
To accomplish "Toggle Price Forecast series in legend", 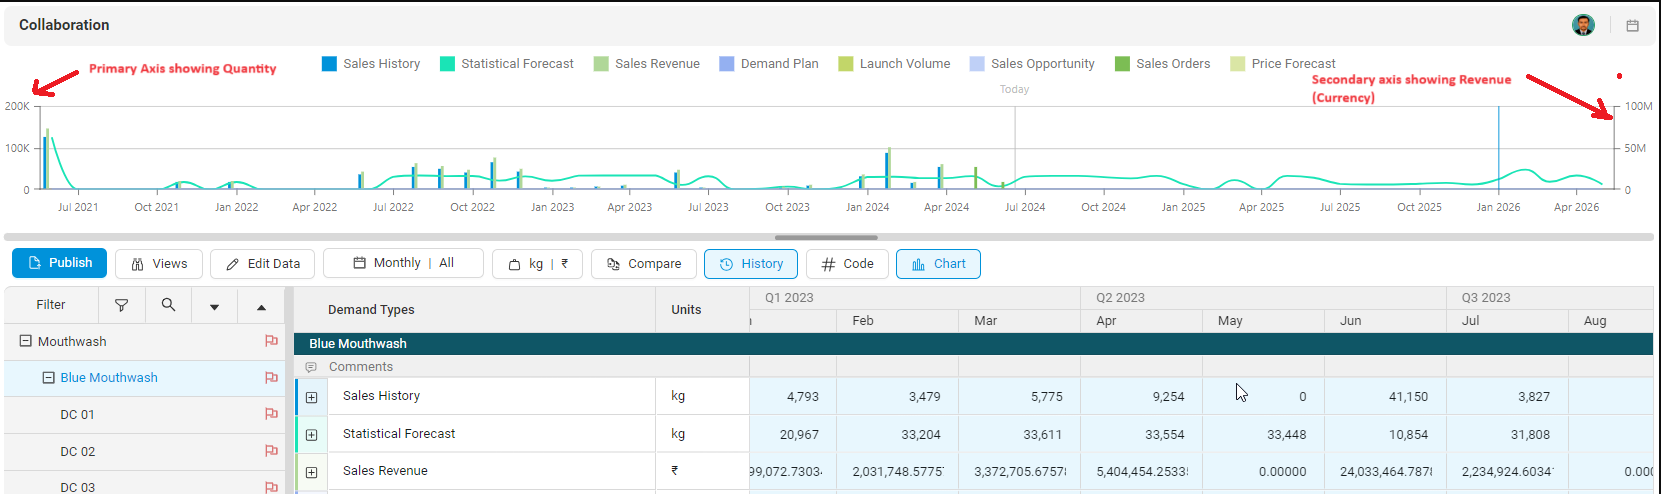I will [1283, 63].
